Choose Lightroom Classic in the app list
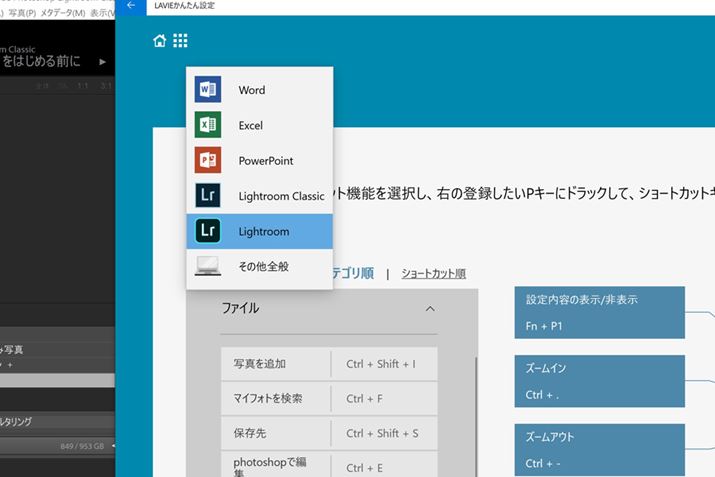This screenshot has height=477, width=715. coord(259,196)
